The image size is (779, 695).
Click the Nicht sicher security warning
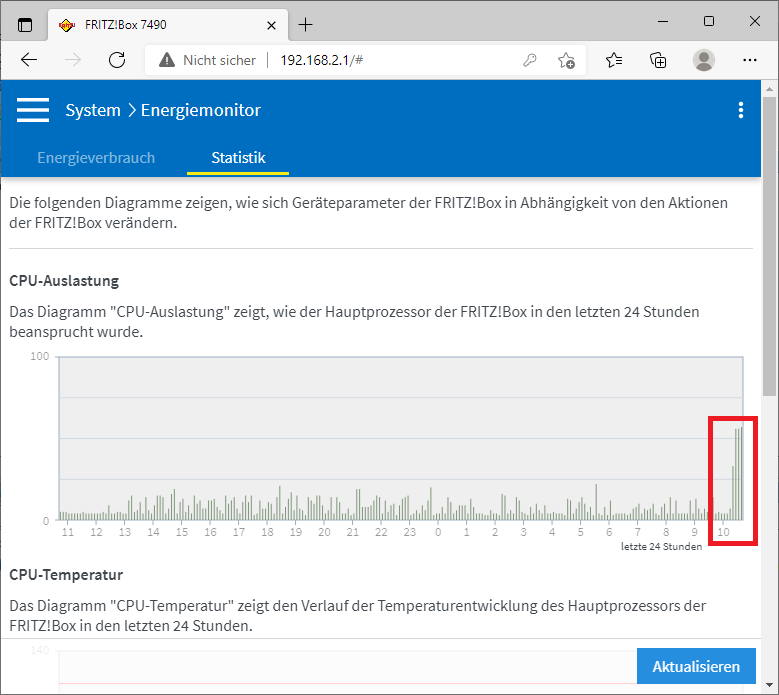tap(207, 60)
